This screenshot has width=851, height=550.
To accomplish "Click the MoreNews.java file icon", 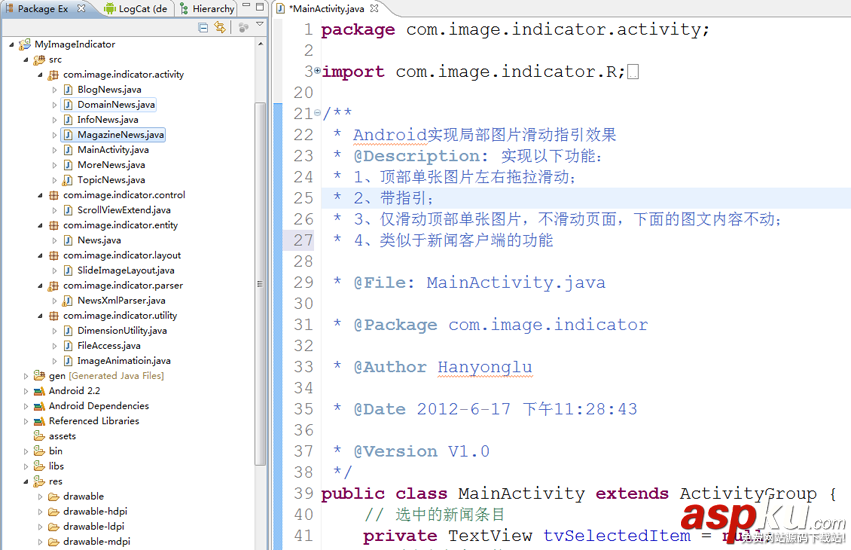I will click(68, 165).
